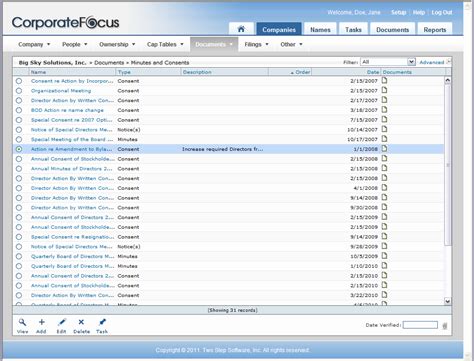The height and width of the screenshot is (361, 474).
Task: Sort by the Date column header
Action: (346, 72)
